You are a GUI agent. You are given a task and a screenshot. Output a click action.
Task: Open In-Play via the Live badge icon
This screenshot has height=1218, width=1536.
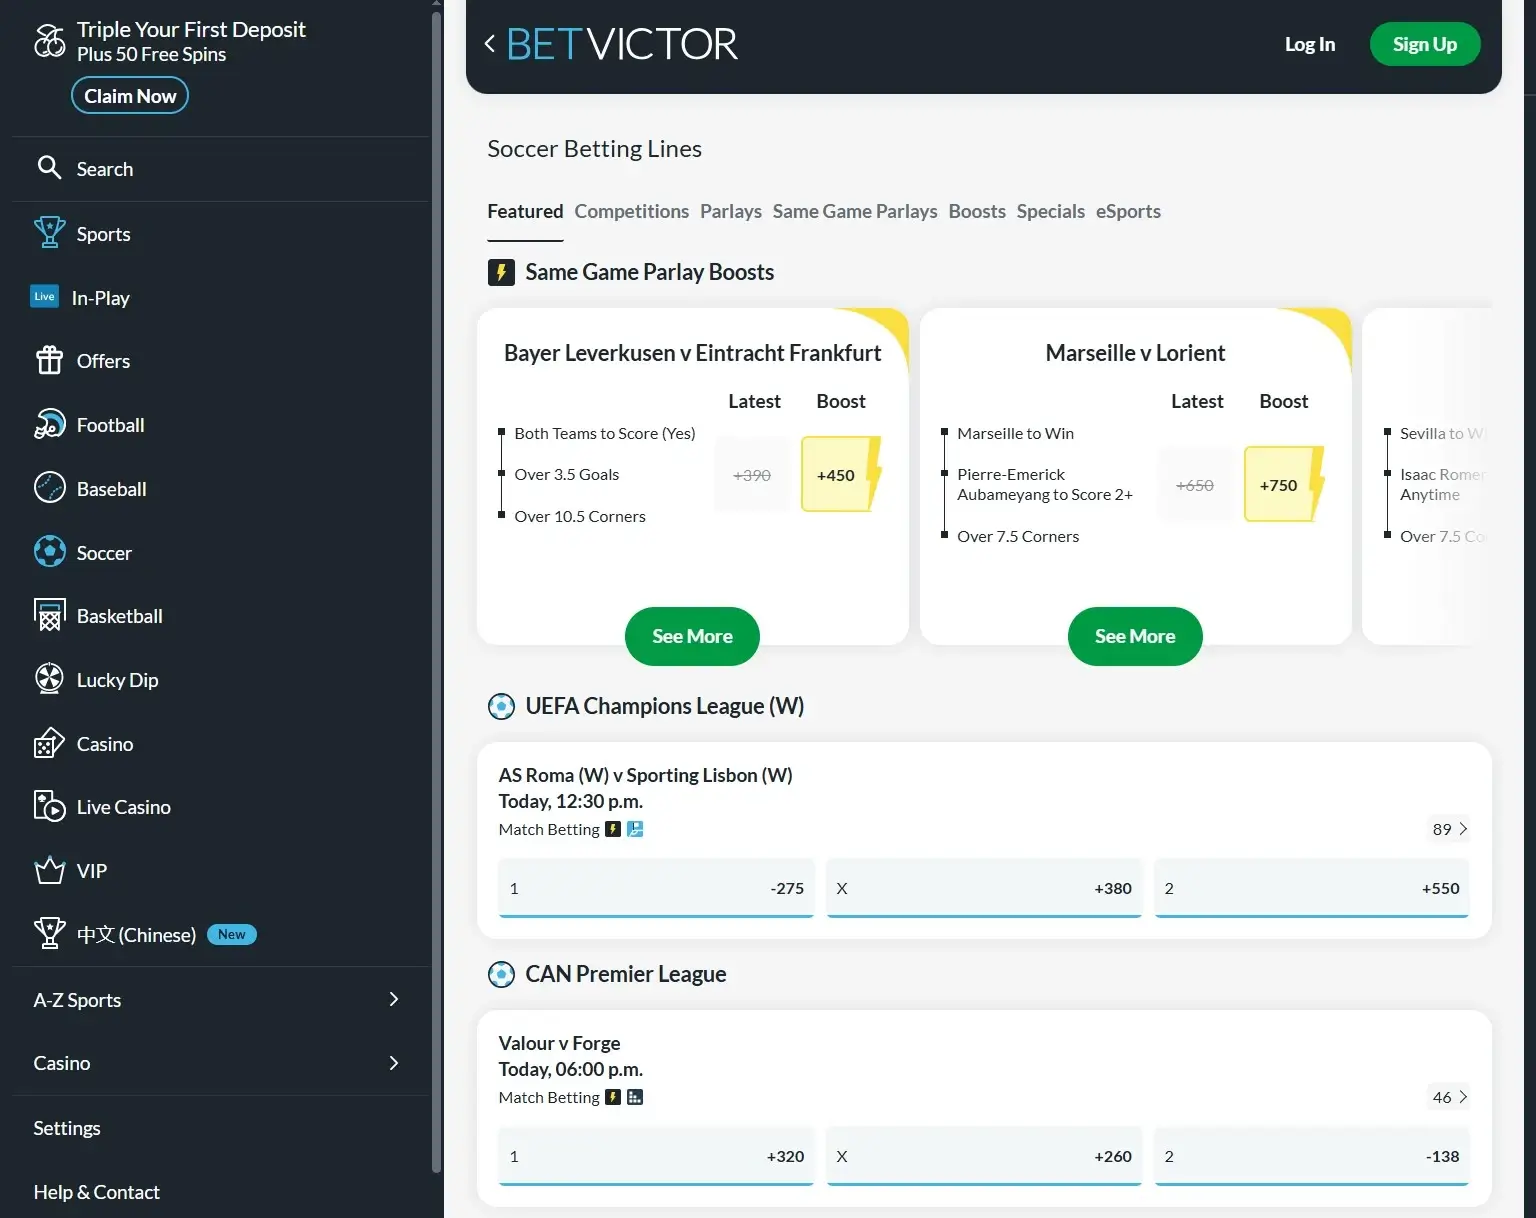(x=45, y=297)
